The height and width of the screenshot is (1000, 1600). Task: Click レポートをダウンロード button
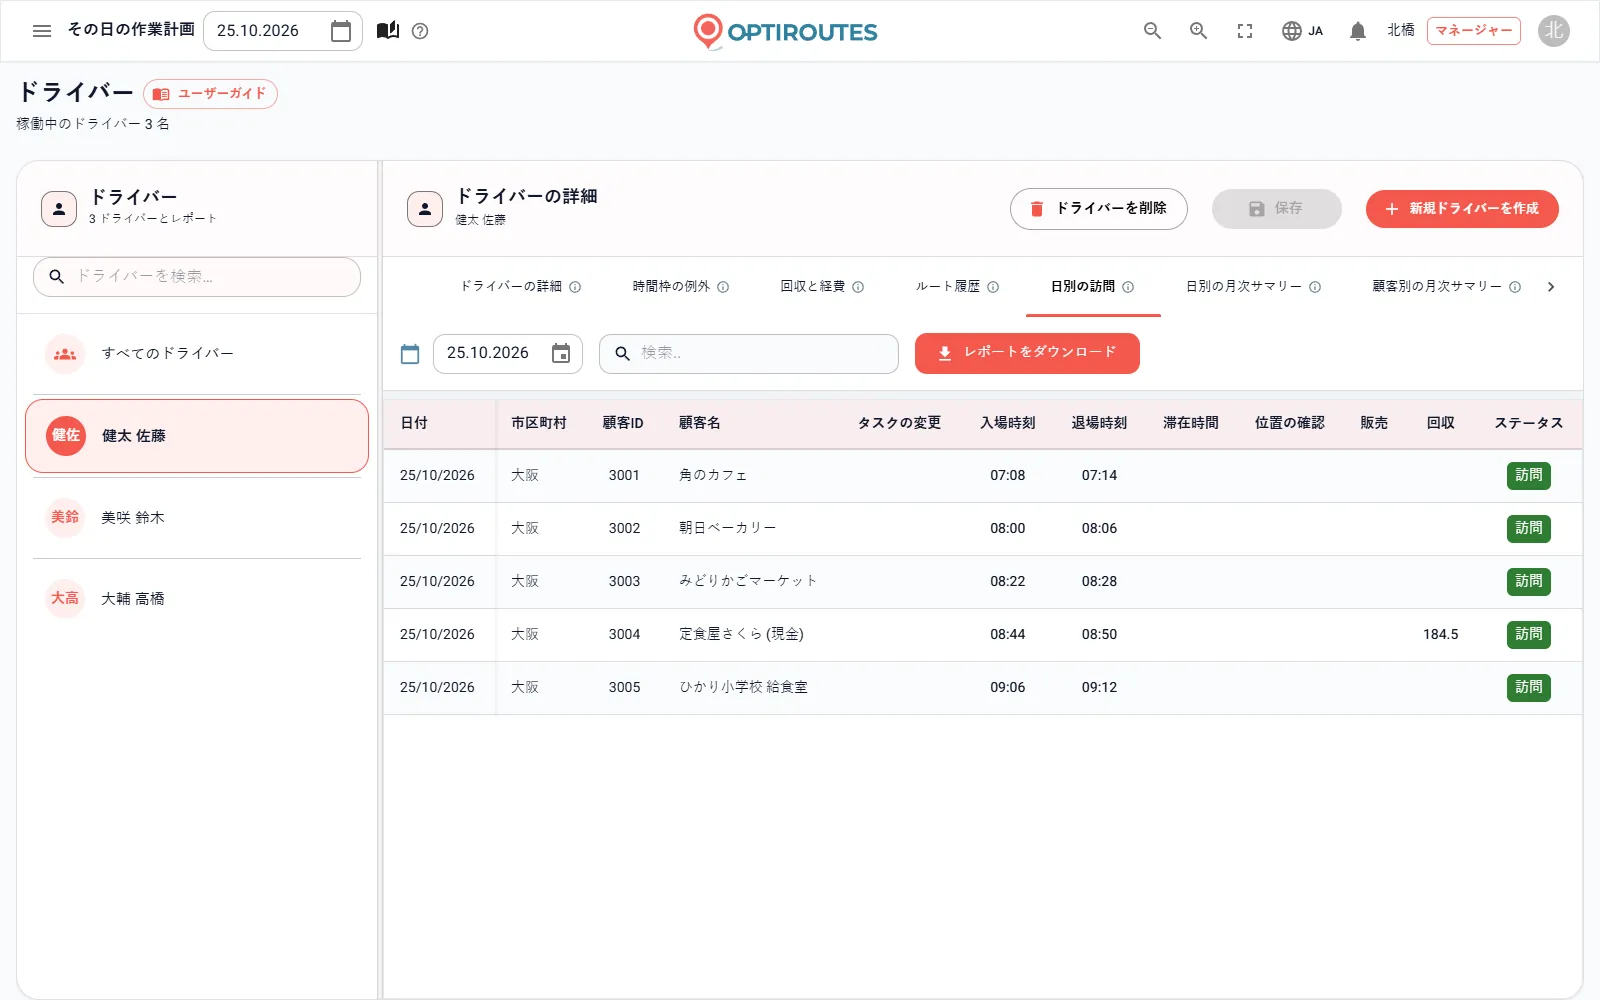coord(1027,354)
